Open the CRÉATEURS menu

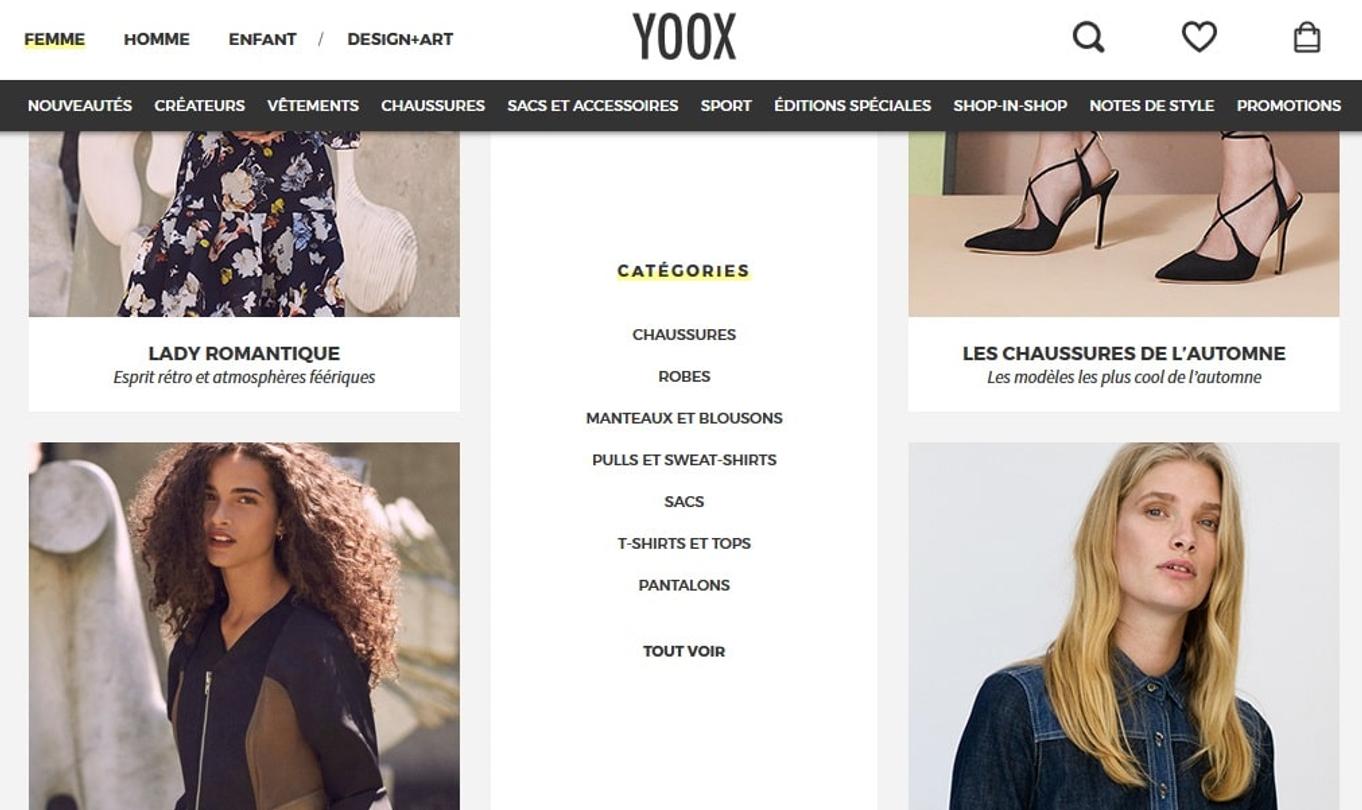click(200, 105)
